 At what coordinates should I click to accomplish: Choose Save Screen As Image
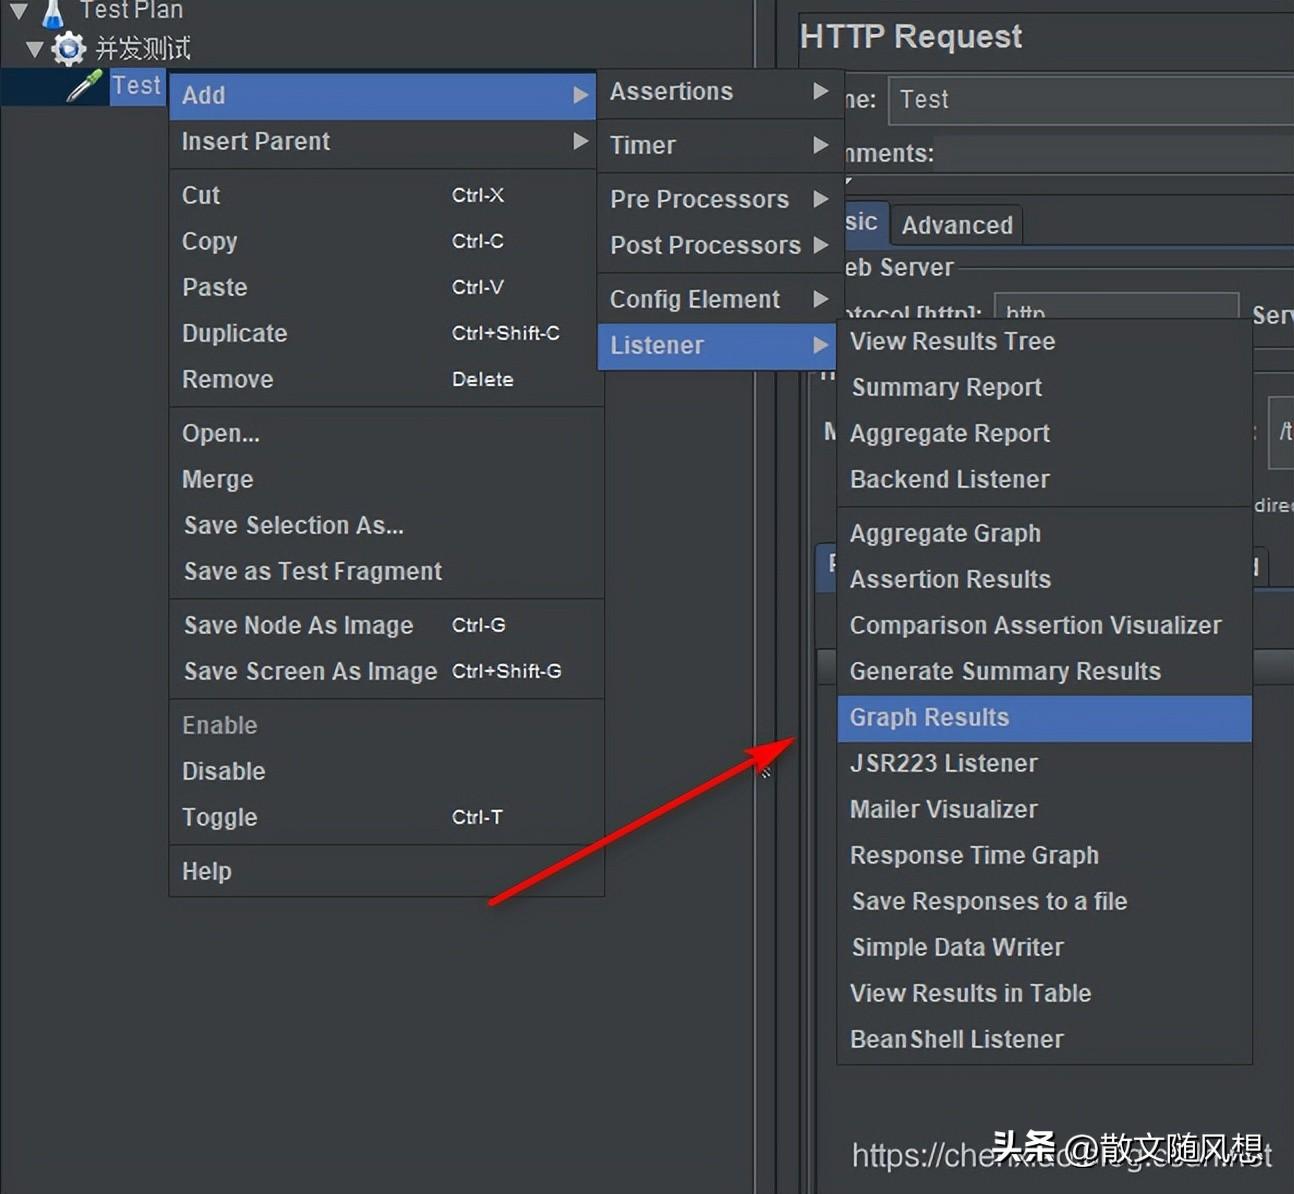tap(387, 672)
